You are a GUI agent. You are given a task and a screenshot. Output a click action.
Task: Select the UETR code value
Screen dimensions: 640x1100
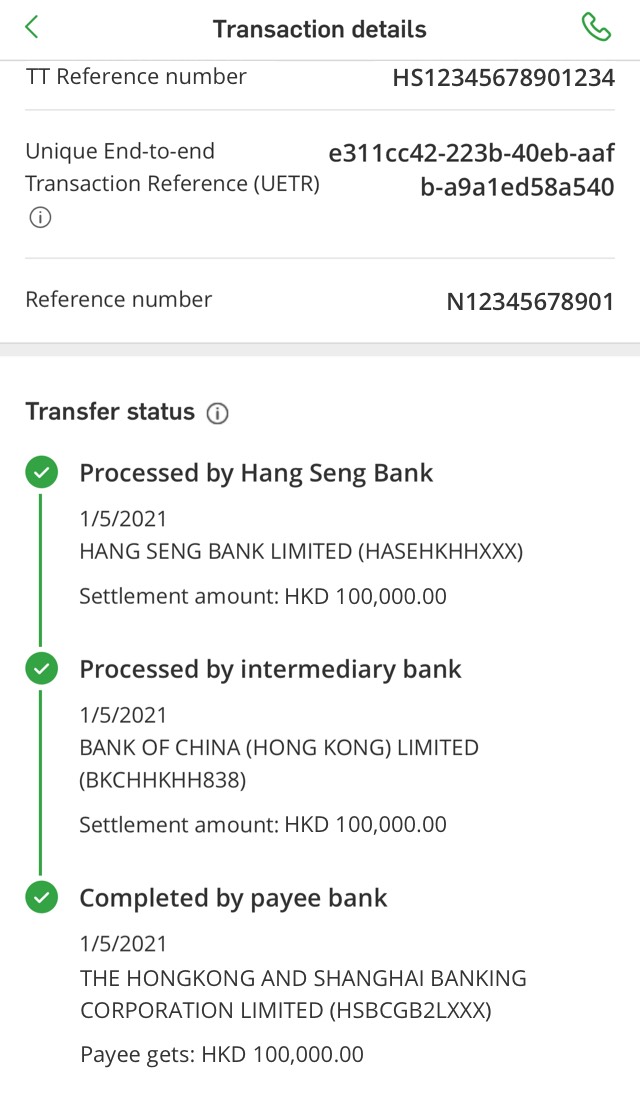(x=471, y=170)
